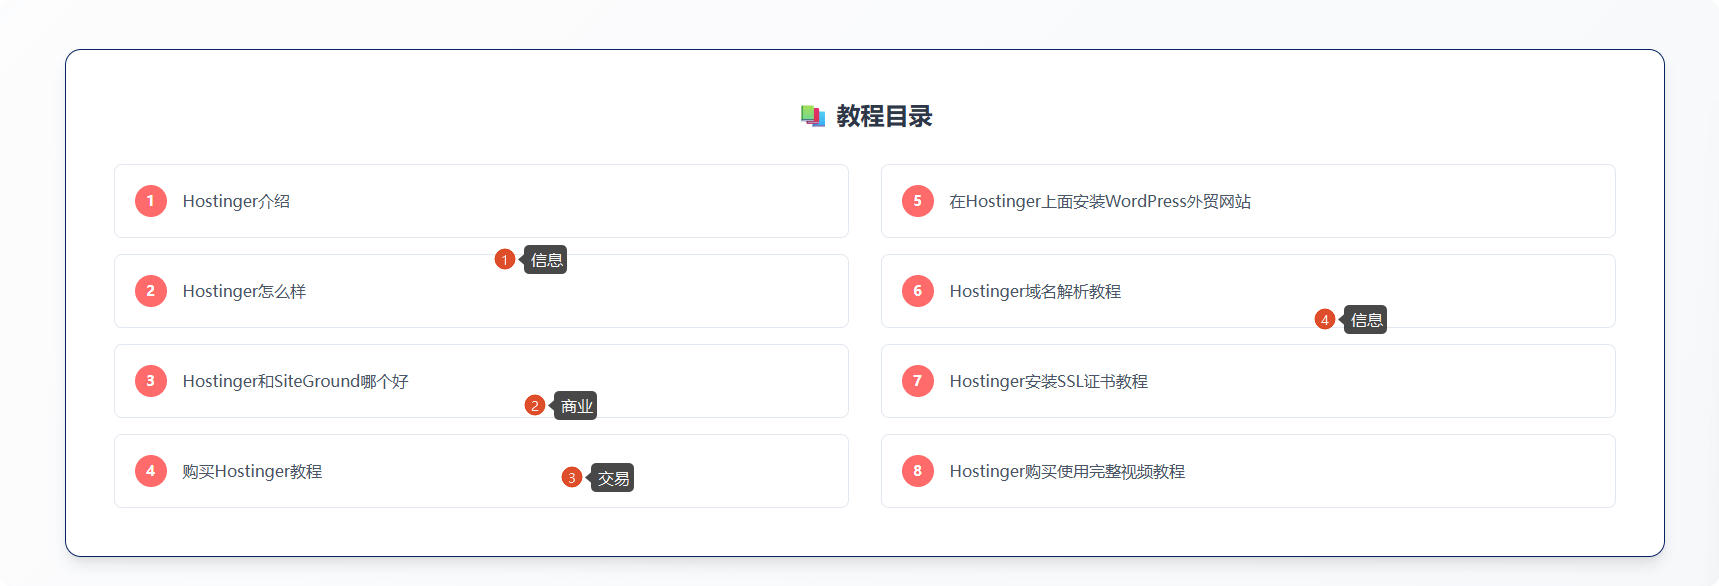Click the number 7 badge on the SSL certificate item

point(917,380)
